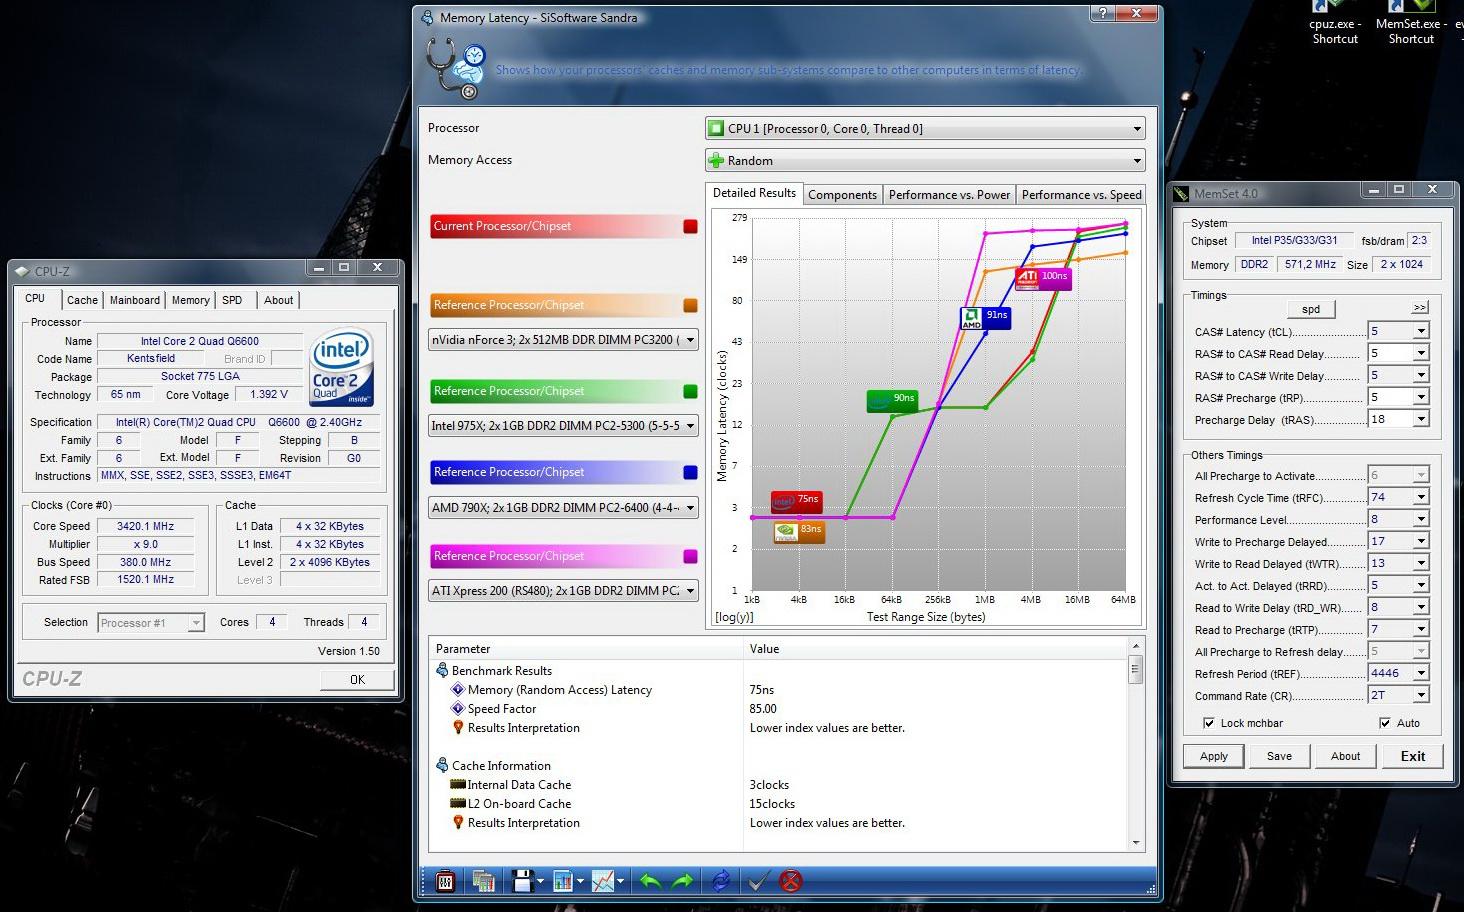
Task: Click the orange reference color swatch
Action: tap(690, 305)
